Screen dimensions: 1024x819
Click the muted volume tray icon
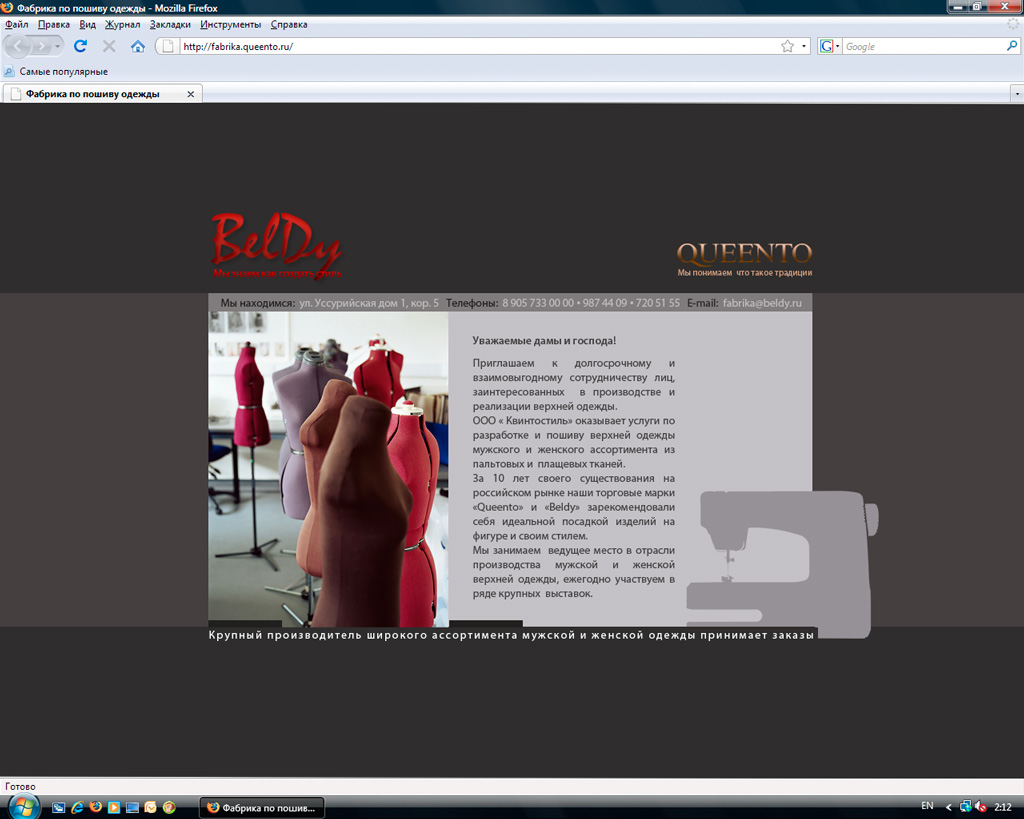coord(980,808)
